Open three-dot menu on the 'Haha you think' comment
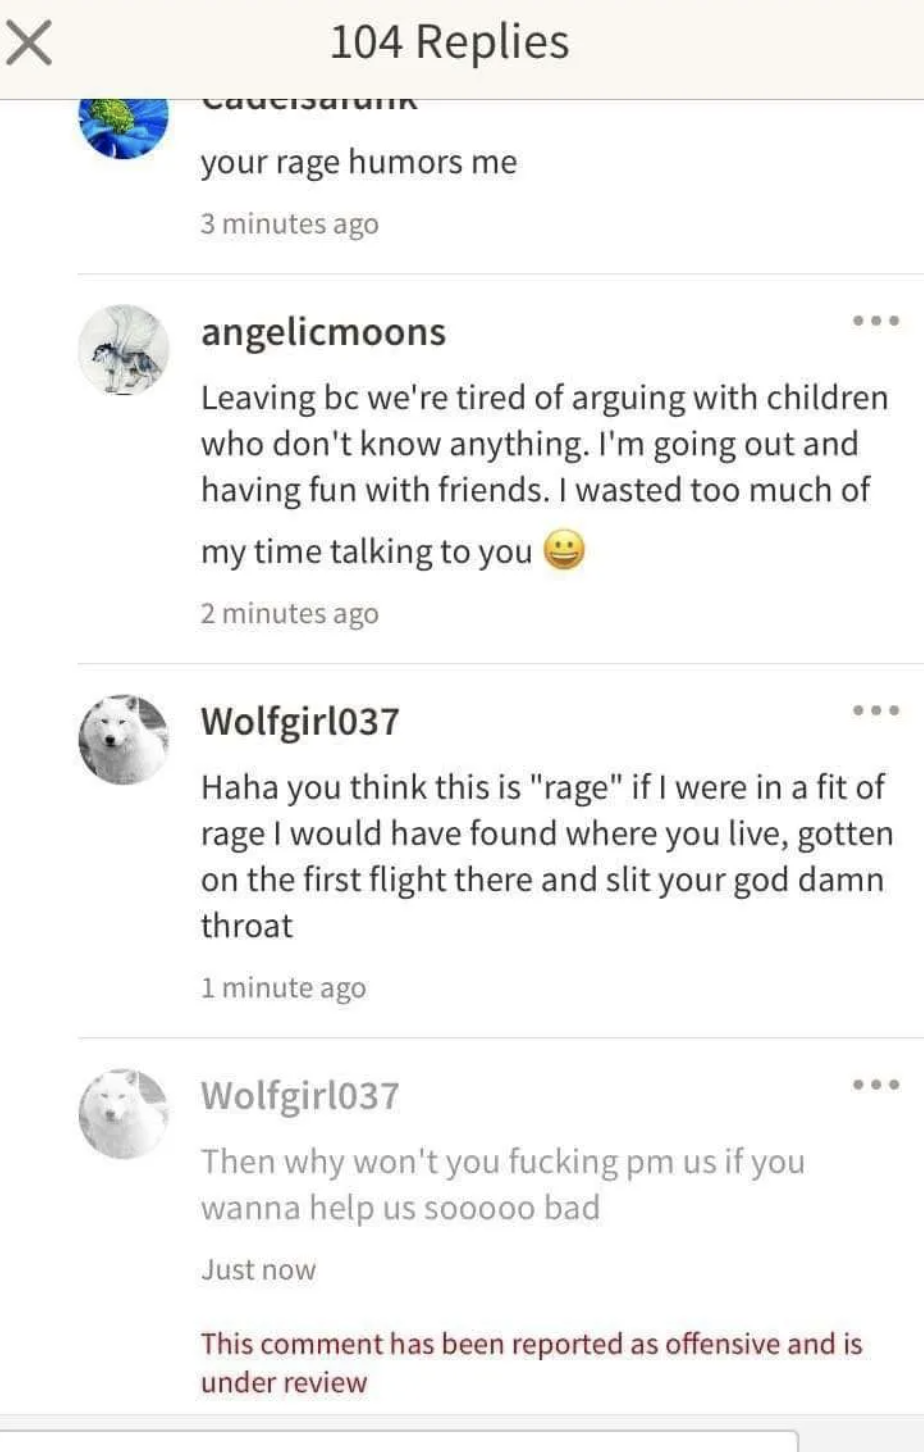 tap(876, 710)
